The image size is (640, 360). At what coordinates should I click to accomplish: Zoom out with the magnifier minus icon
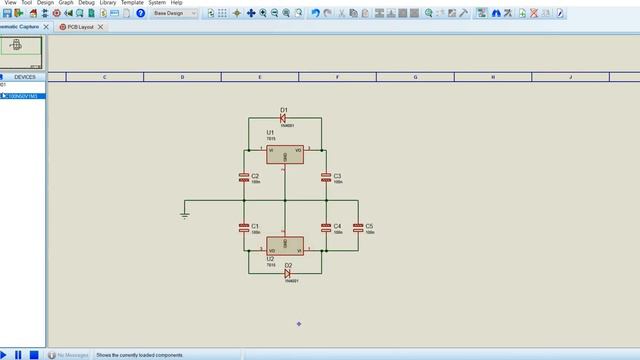(275, 13)
